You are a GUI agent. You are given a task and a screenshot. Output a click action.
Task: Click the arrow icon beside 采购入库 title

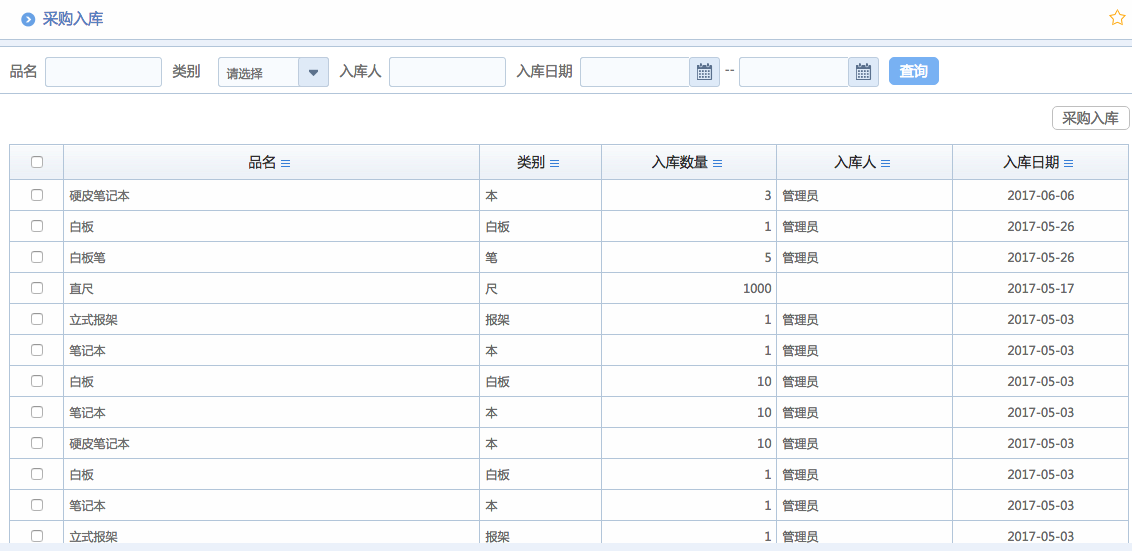[28, 19]
